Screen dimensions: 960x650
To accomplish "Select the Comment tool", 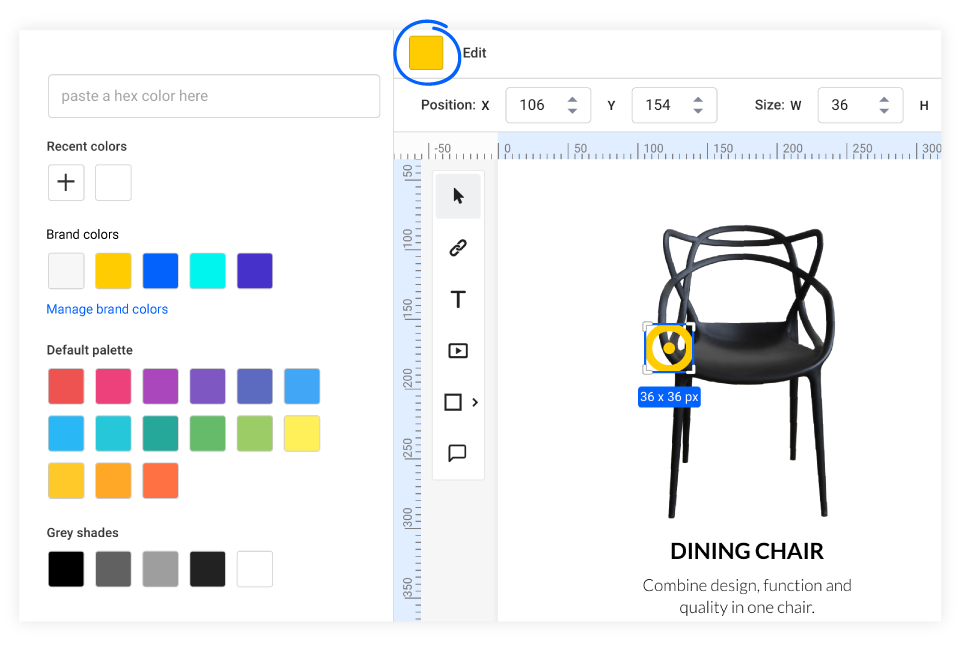I will tap(458, 453).
